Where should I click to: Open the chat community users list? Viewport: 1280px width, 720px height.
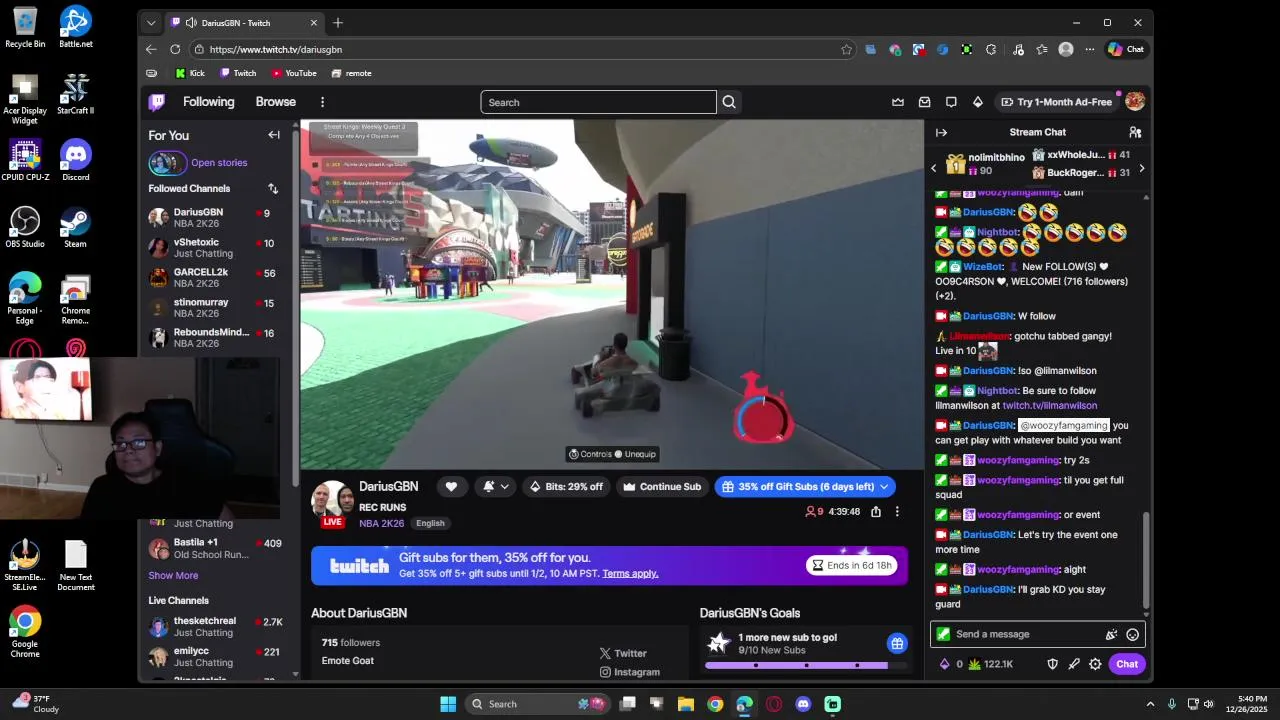pyautogui.click(x=1135, y=132)
